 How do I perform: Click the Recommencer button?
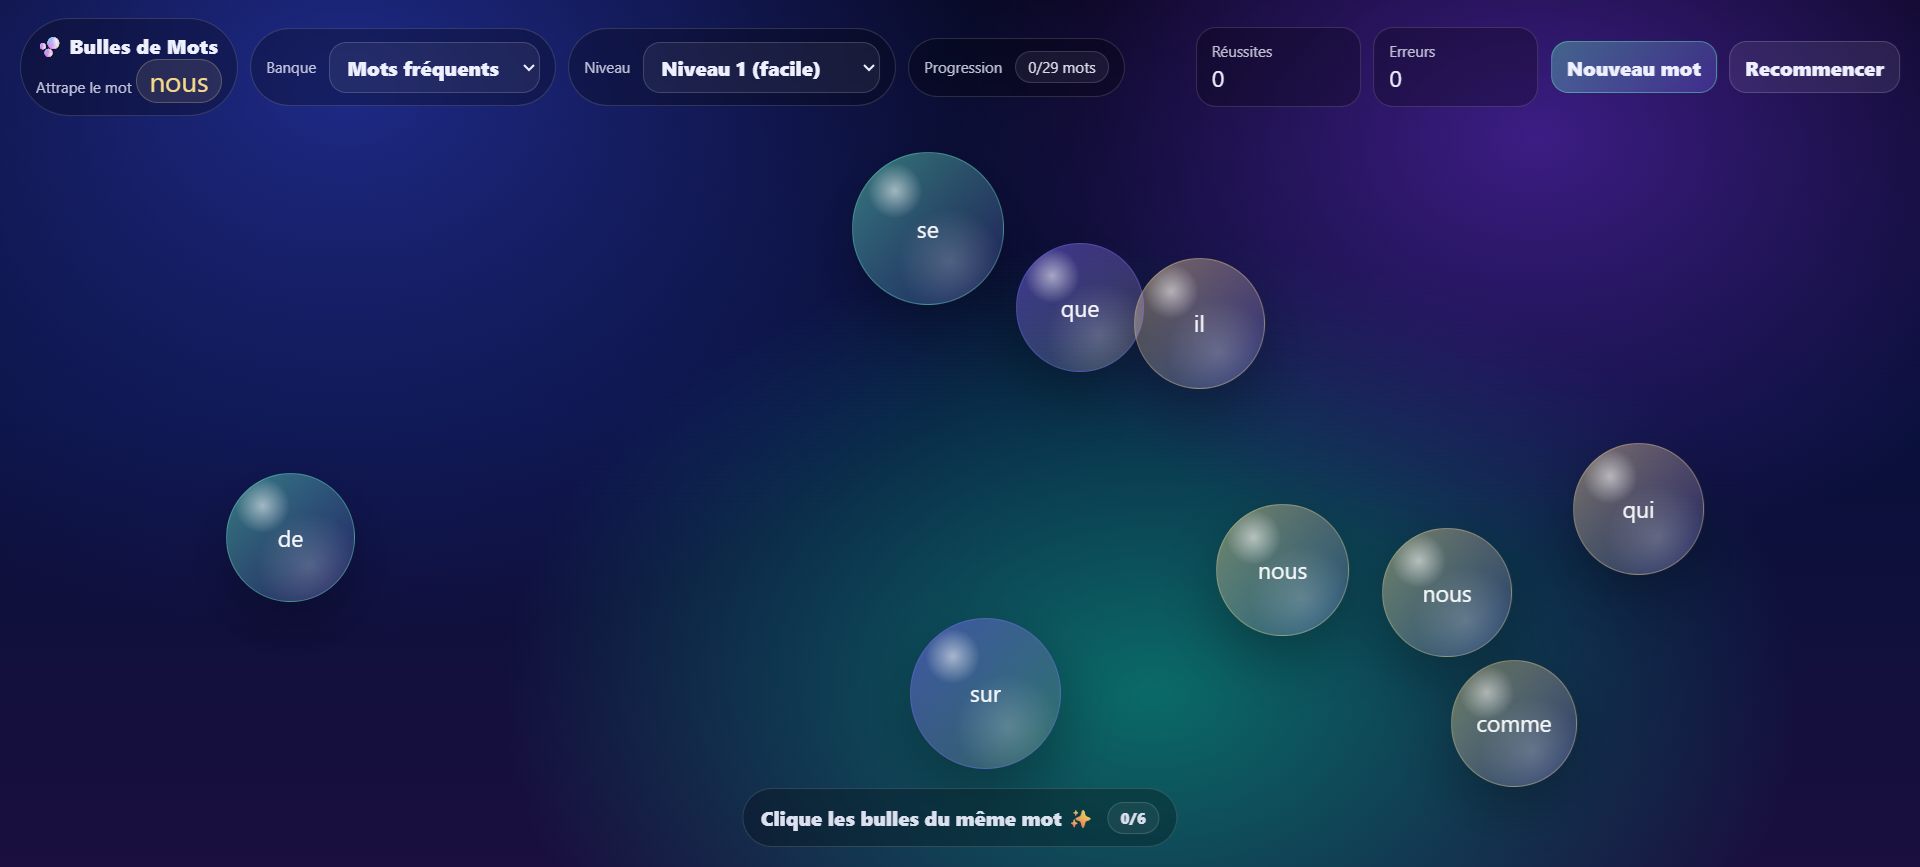click(x=1813, y=68)
